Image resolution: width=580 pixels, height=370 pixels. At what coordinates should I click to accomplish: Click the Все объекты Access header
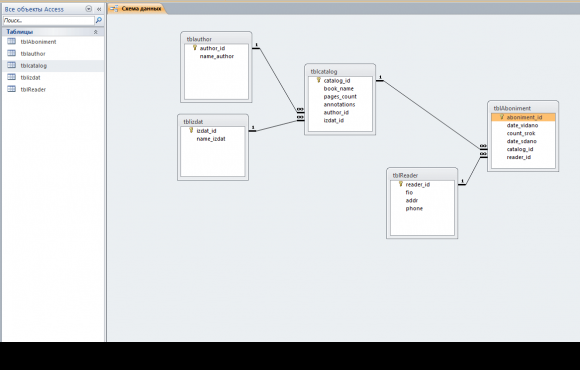point(34,9)
